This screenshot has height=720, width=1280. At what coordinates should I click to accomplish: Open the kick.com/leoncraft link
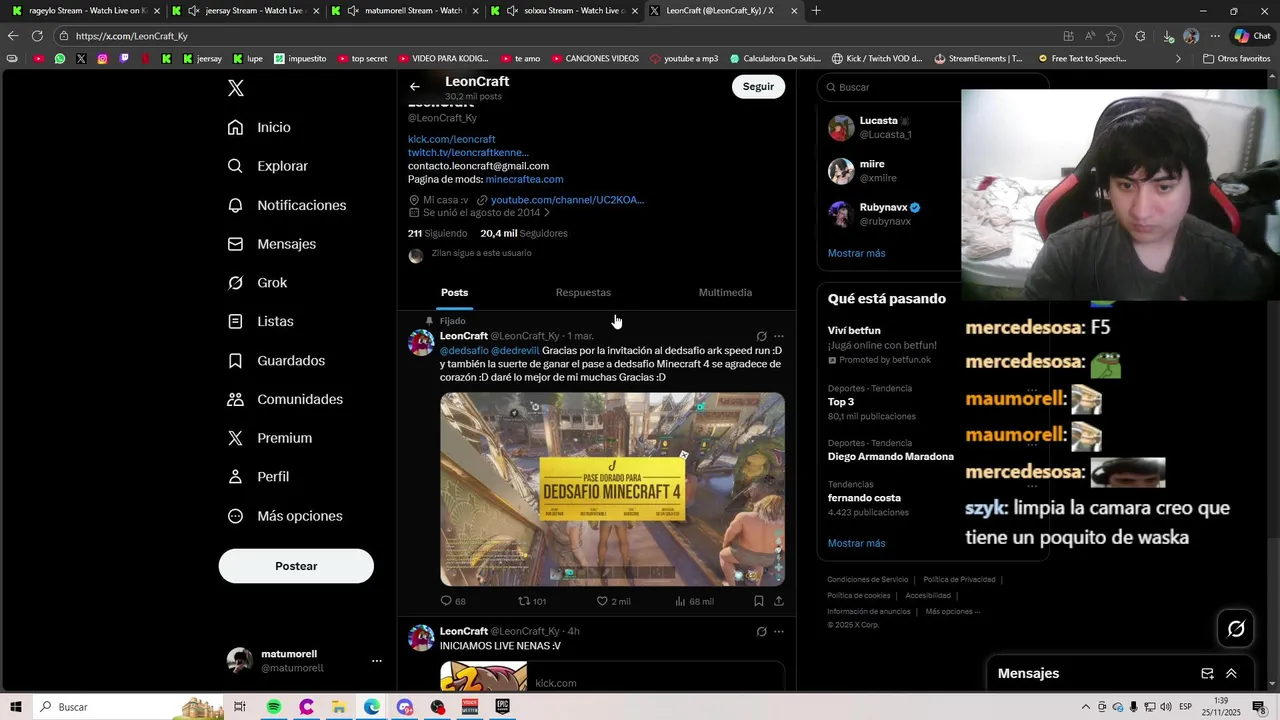(451, 140)
